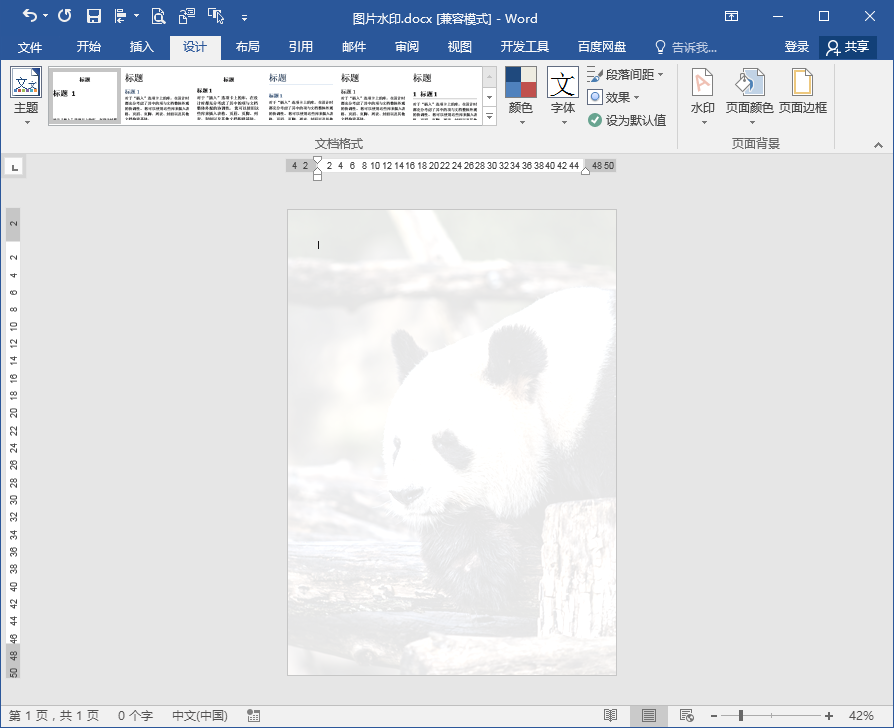Viewport: 894px width, 728px height.
Task: Click the 设计 tab
Action: click(194, 47)
